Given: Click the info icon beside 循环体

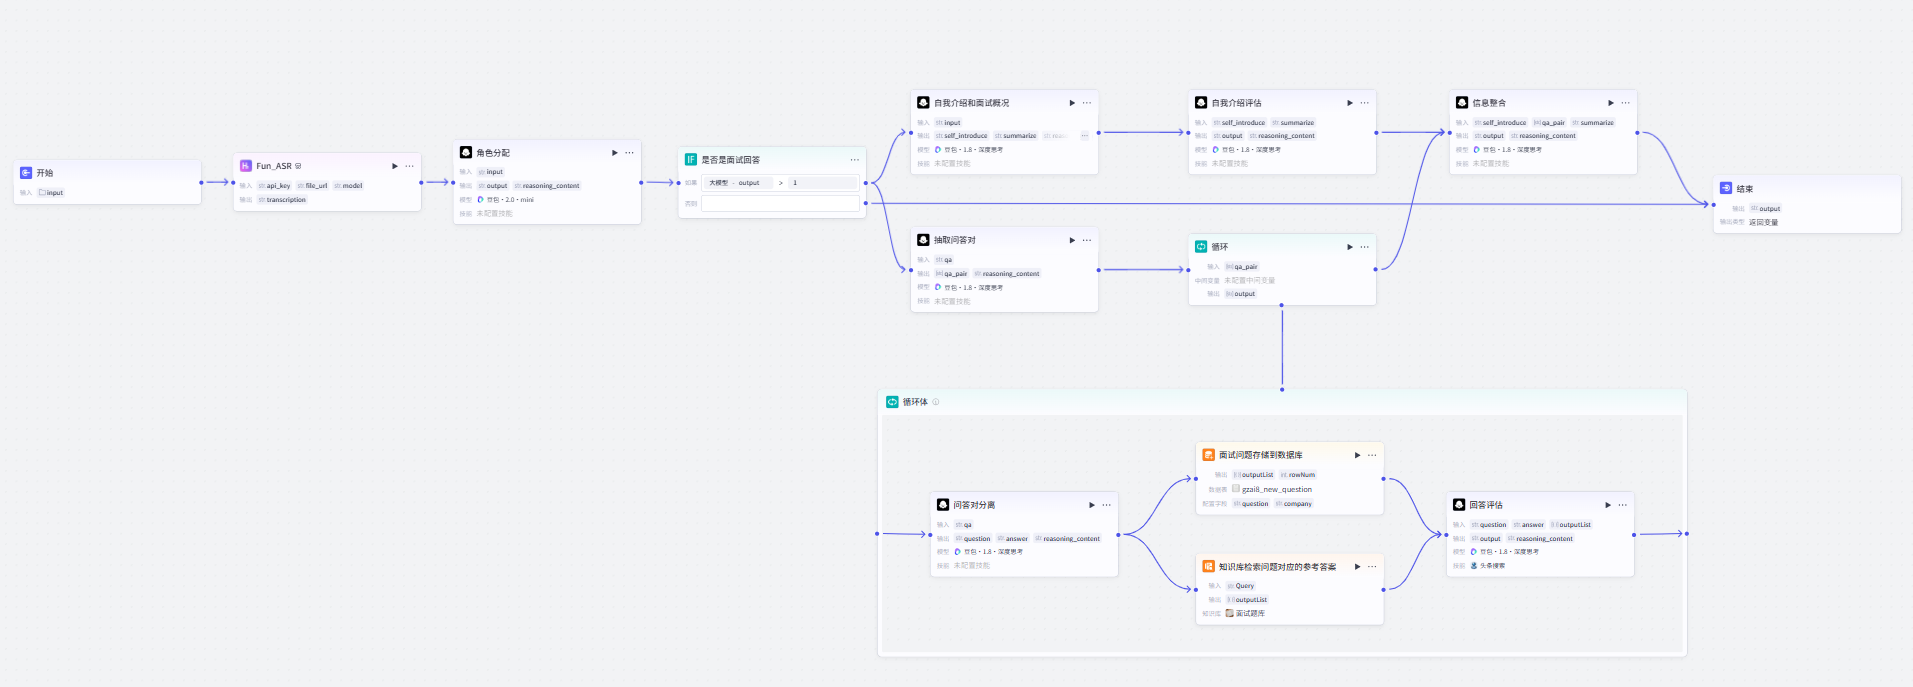Looking at the screenshot, I should pos(936,402).
